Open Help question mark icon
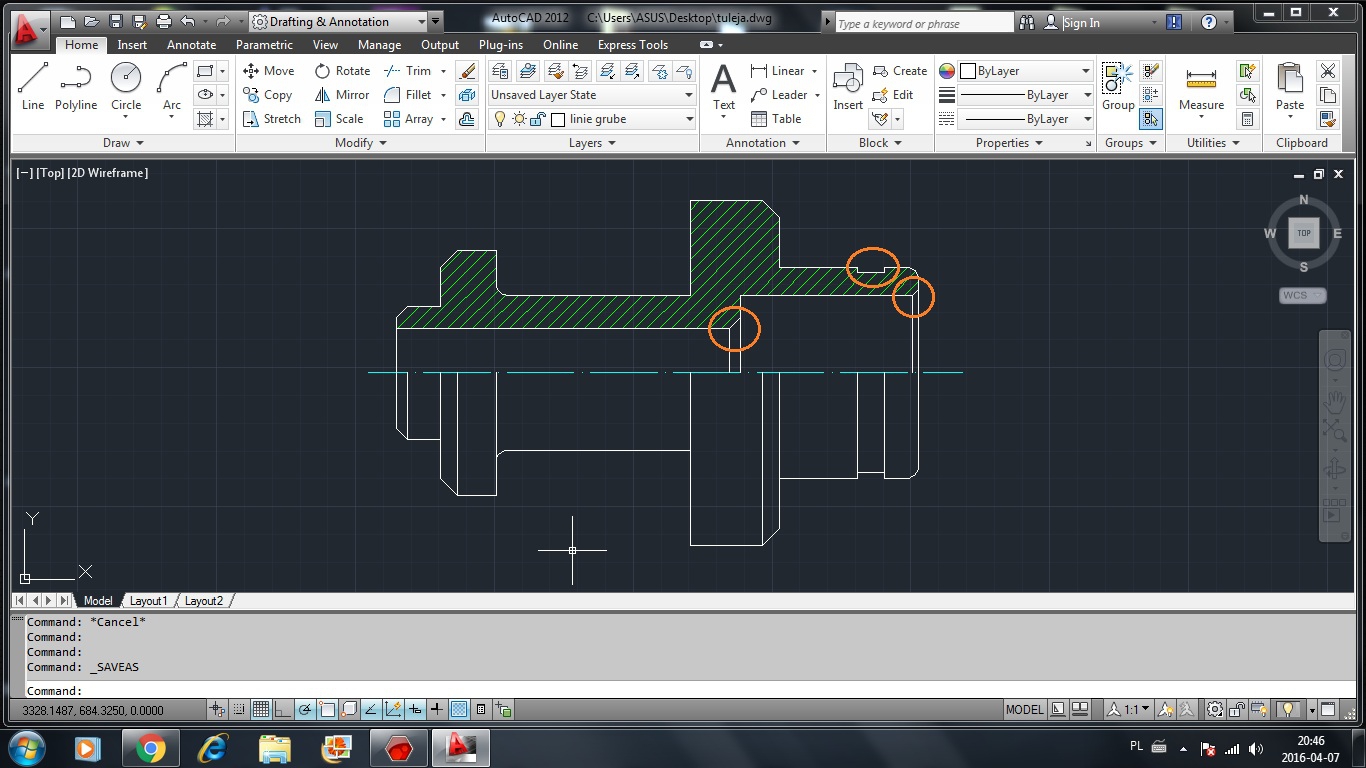Image resolution: width=1366 pixels, height=768 pixels. point(1208,22)
